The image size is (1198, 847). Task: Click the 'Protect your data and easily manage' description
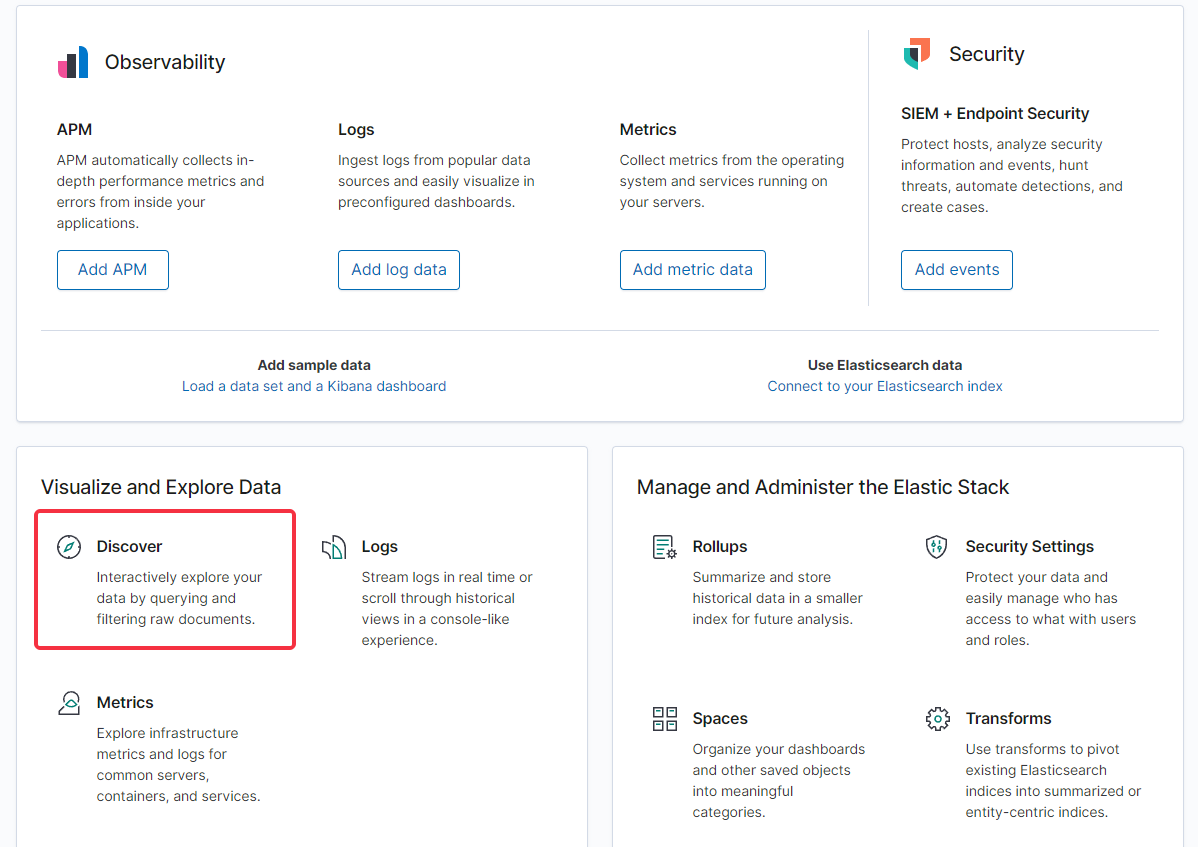[1051, 609]
